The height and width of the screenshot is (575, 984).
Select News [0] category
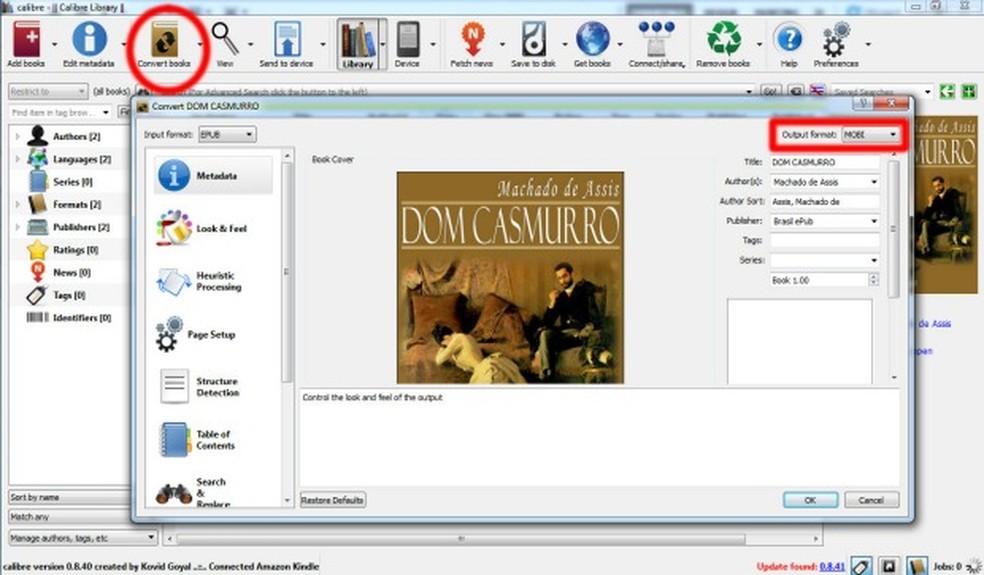pos(72,272)
